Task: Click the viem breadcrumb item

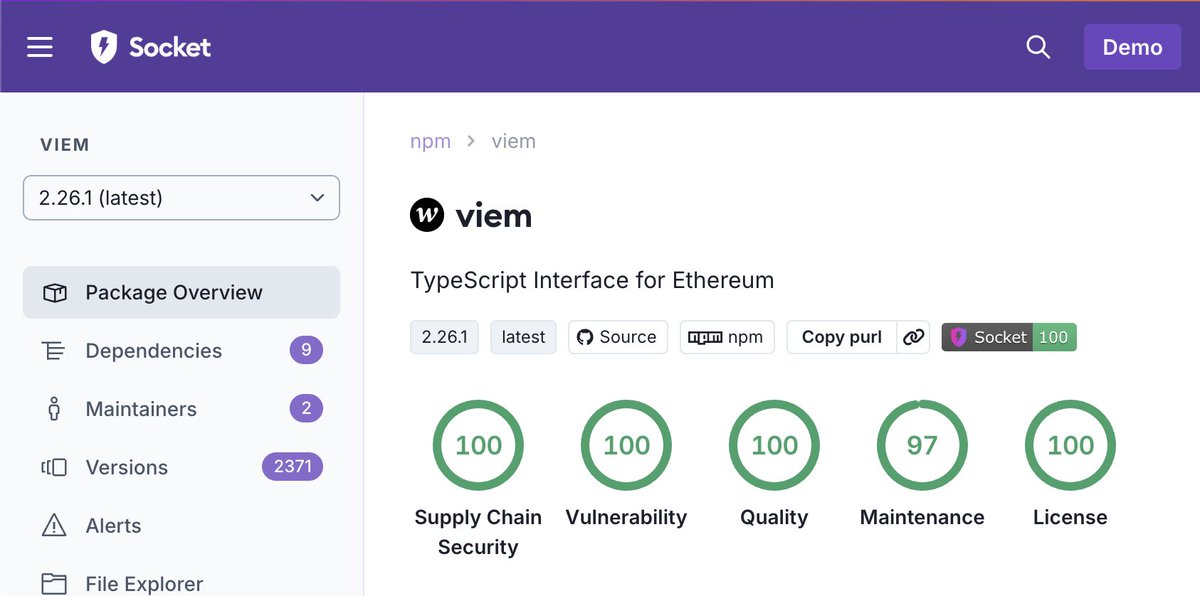Action: pos(514,141)
